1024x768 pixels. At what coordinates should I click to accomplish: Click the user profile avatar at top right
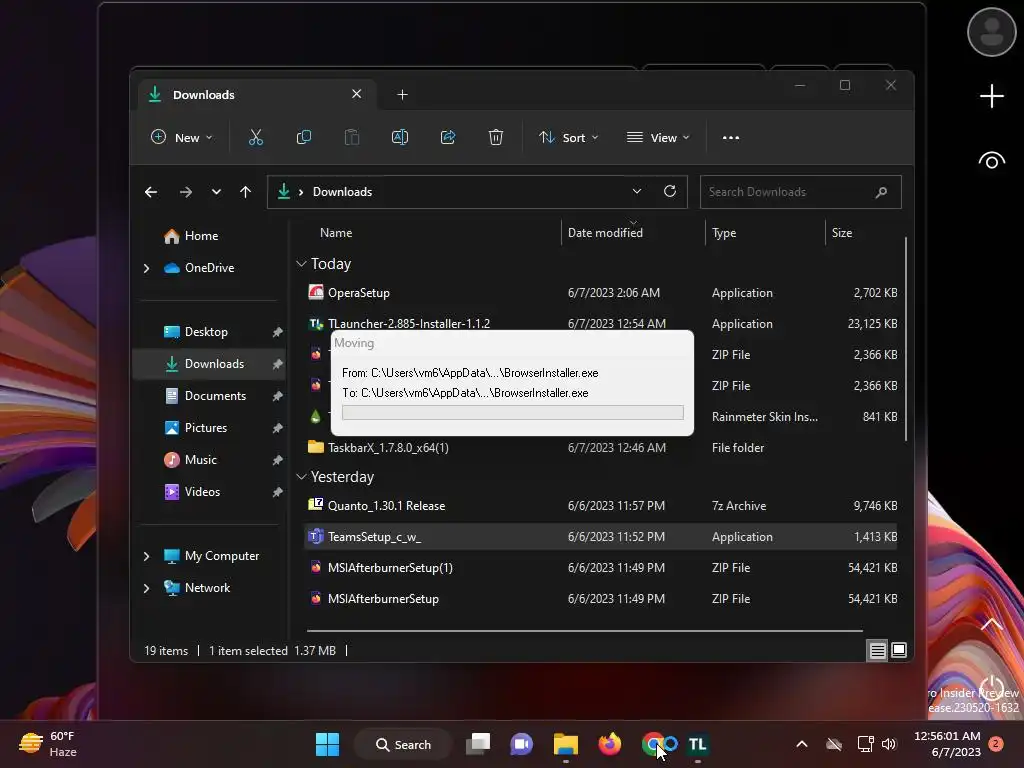pos(991,32)
